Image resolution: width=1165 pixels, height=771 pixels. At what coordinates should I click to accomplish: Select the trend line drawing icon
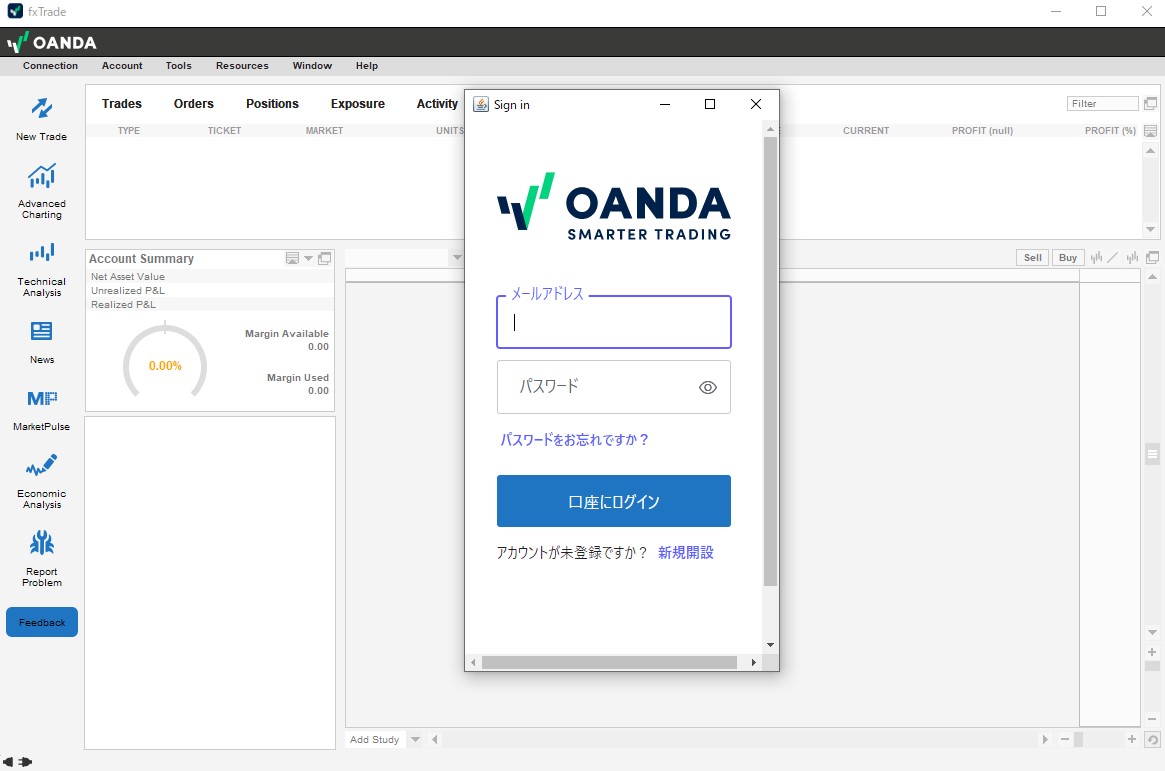click(x=1112, y=258)
